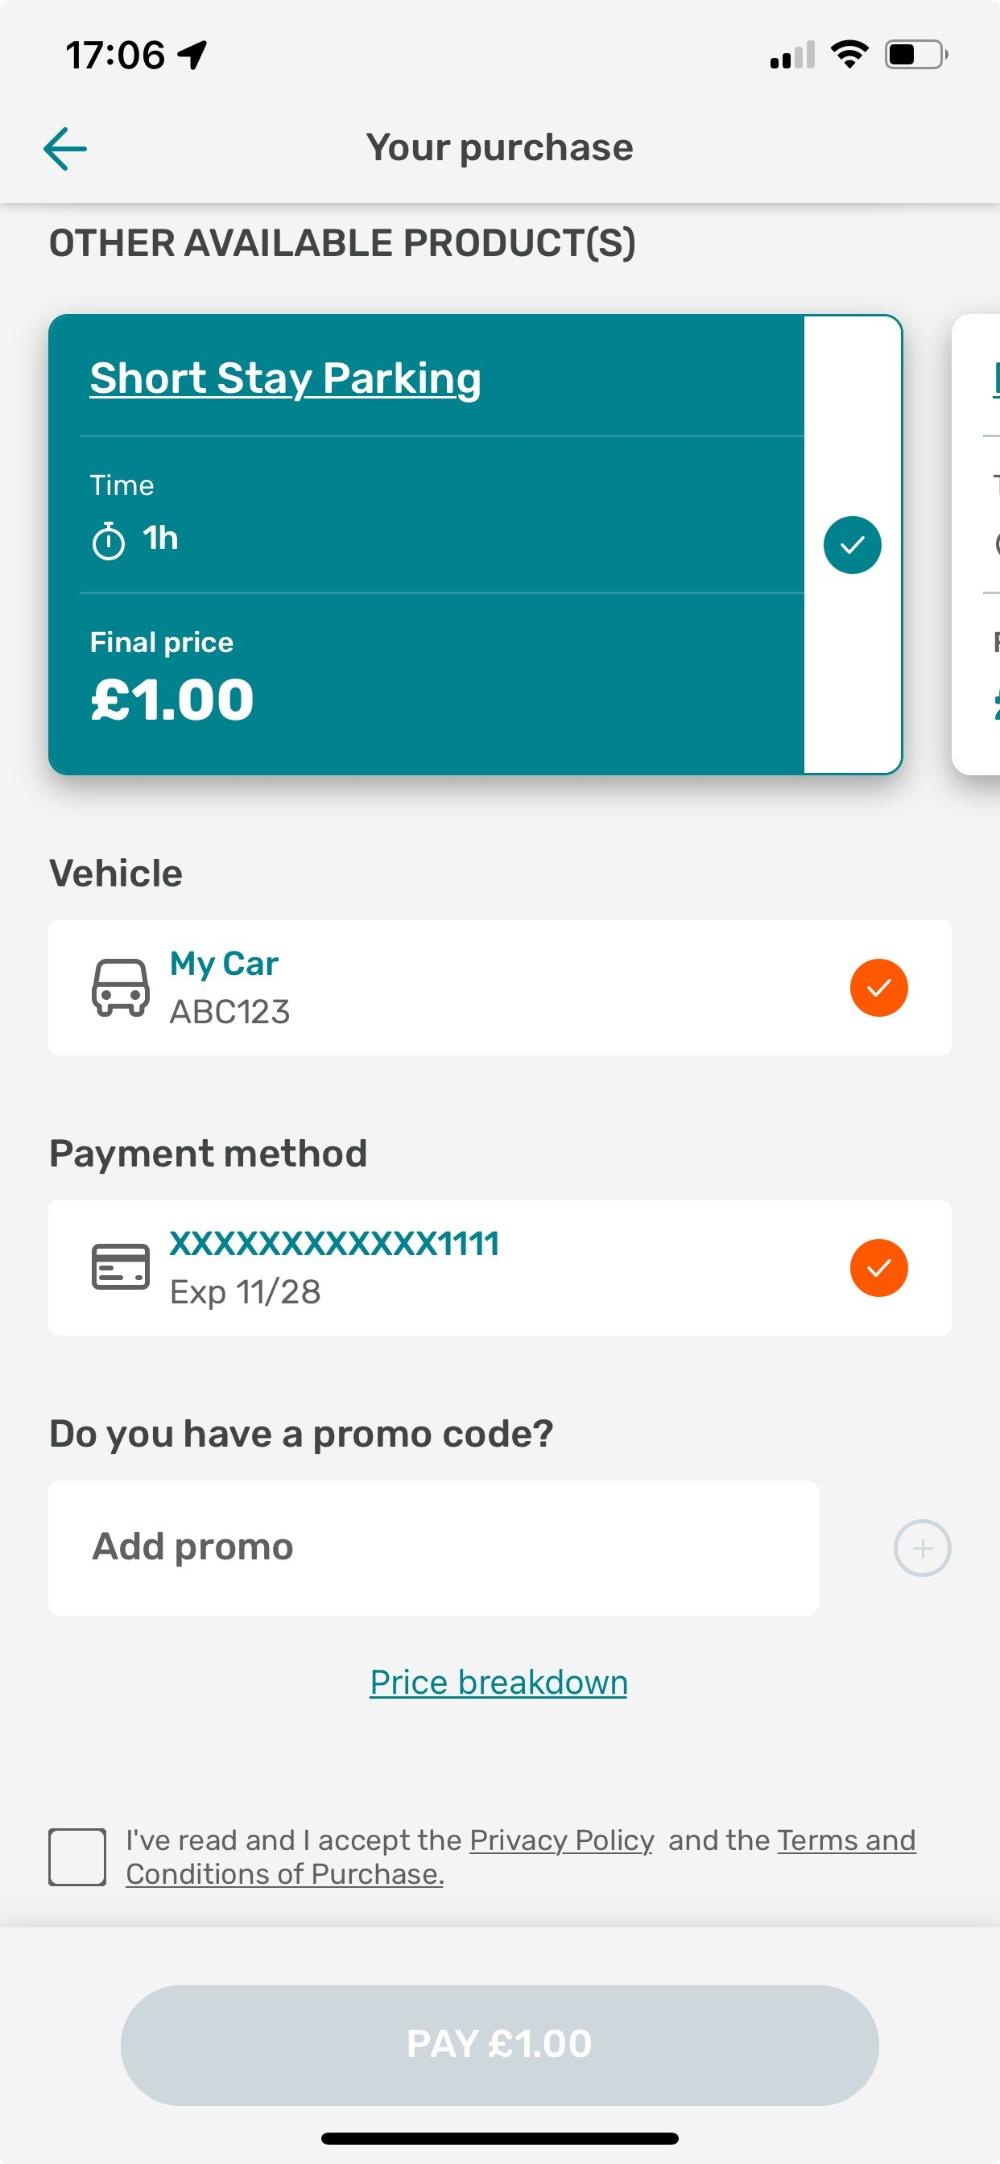
Task: Click the Add promo input field
Action: 433,1548
